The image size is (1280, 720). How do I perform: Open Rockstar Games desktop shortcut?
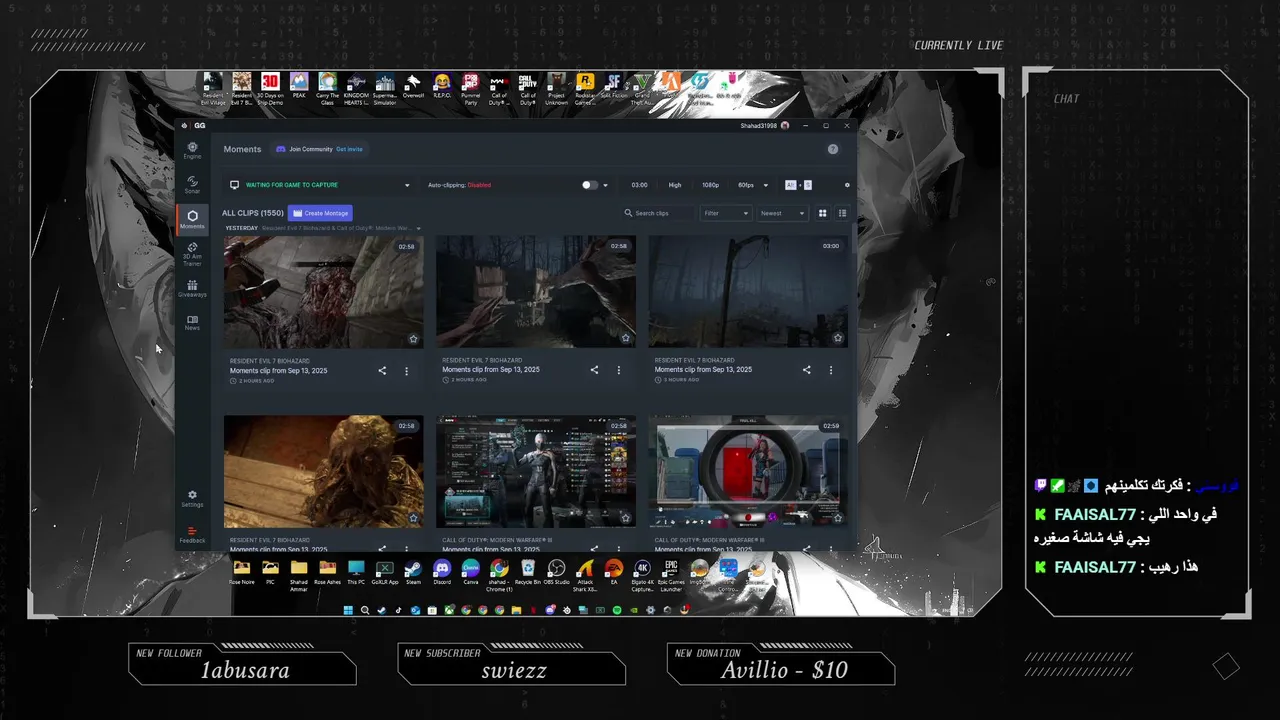point(585,89)
